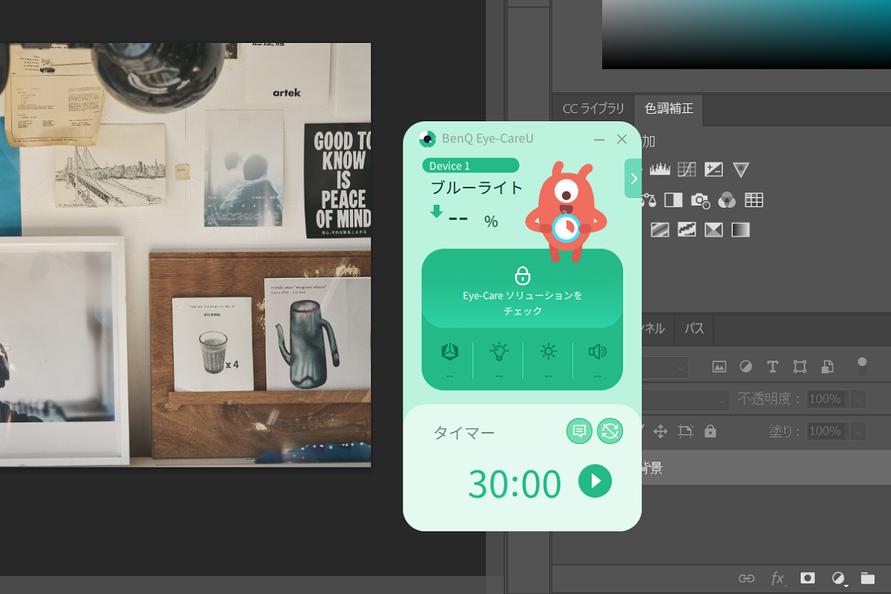Image resolution: width=891 pixels, height=594 pixels.
Task: Add a Channel Mixer adjustment
Action: (727, 200)
